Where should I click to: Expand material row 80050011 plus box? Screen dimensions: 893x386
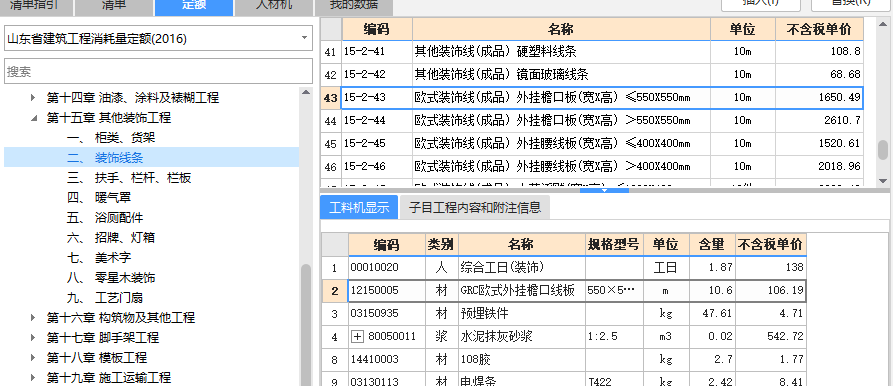point(357,337)
